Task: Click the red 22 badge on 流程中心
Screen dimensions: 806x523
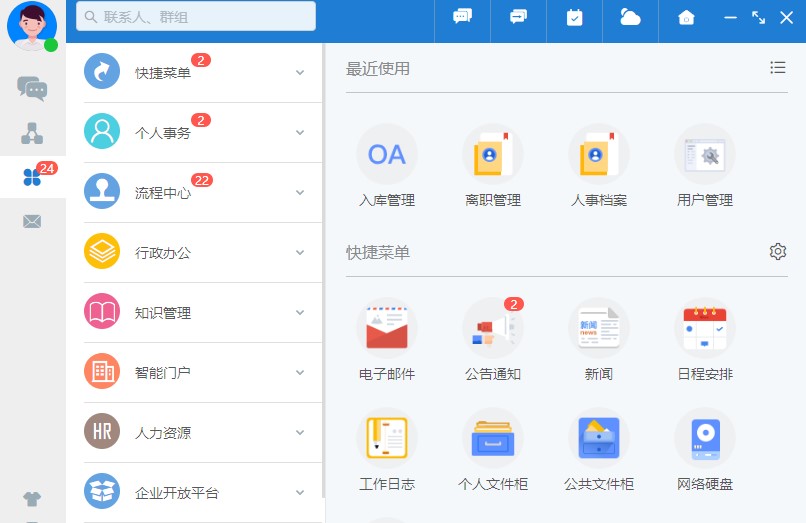Action: coord(202,180)
